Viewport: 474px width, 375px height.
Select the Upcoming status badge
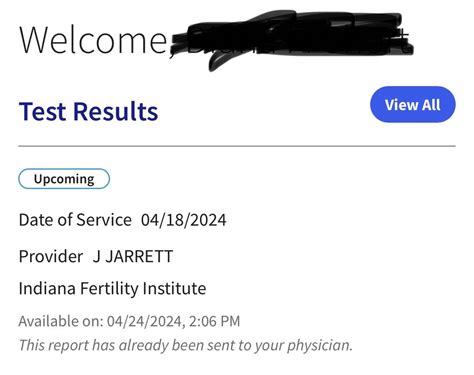tap(64, 179)
